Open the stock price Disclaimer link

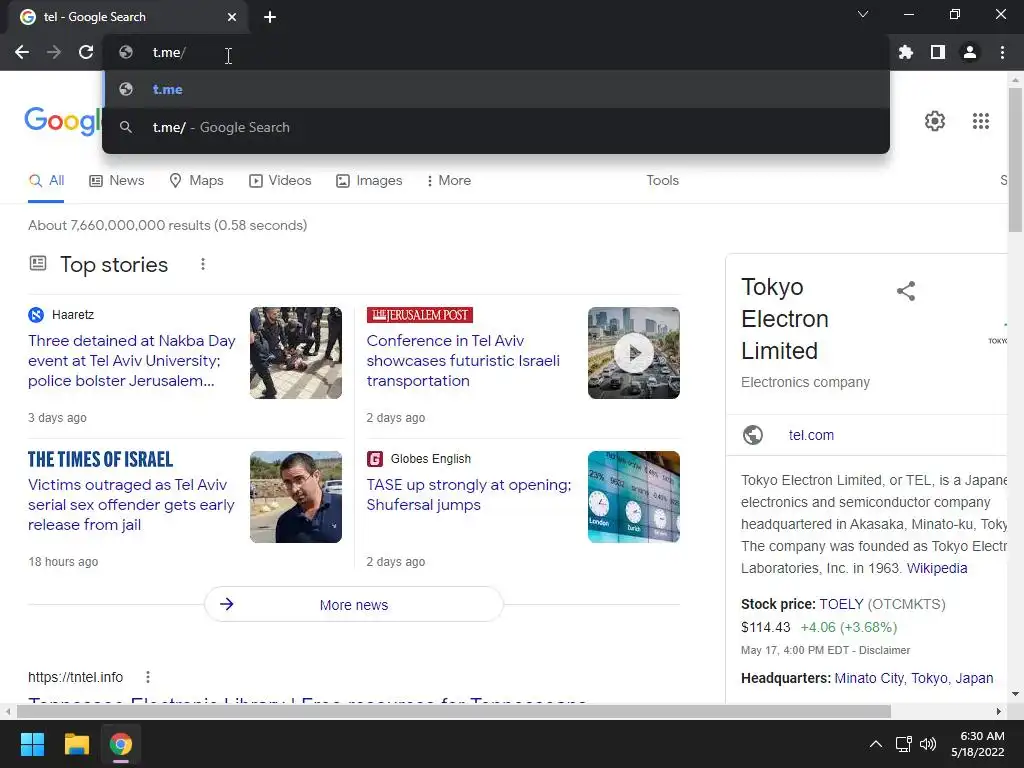[x=884, y=650]
